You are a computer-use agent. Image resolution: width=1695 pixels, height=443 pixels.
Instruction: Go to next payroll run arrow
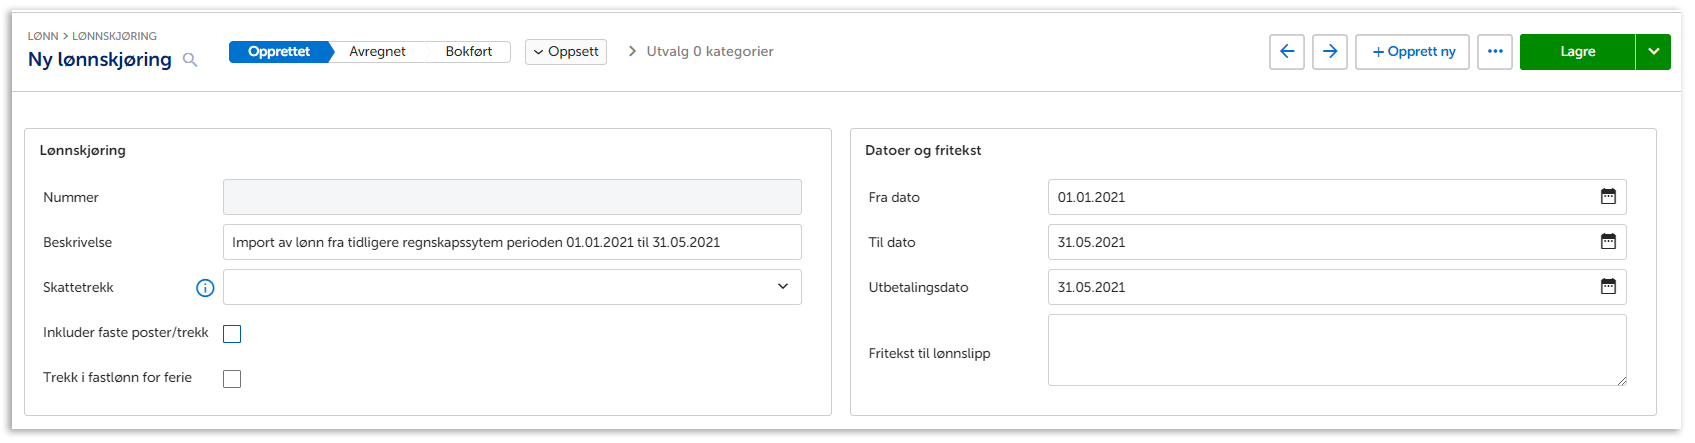coord(1330,52)
